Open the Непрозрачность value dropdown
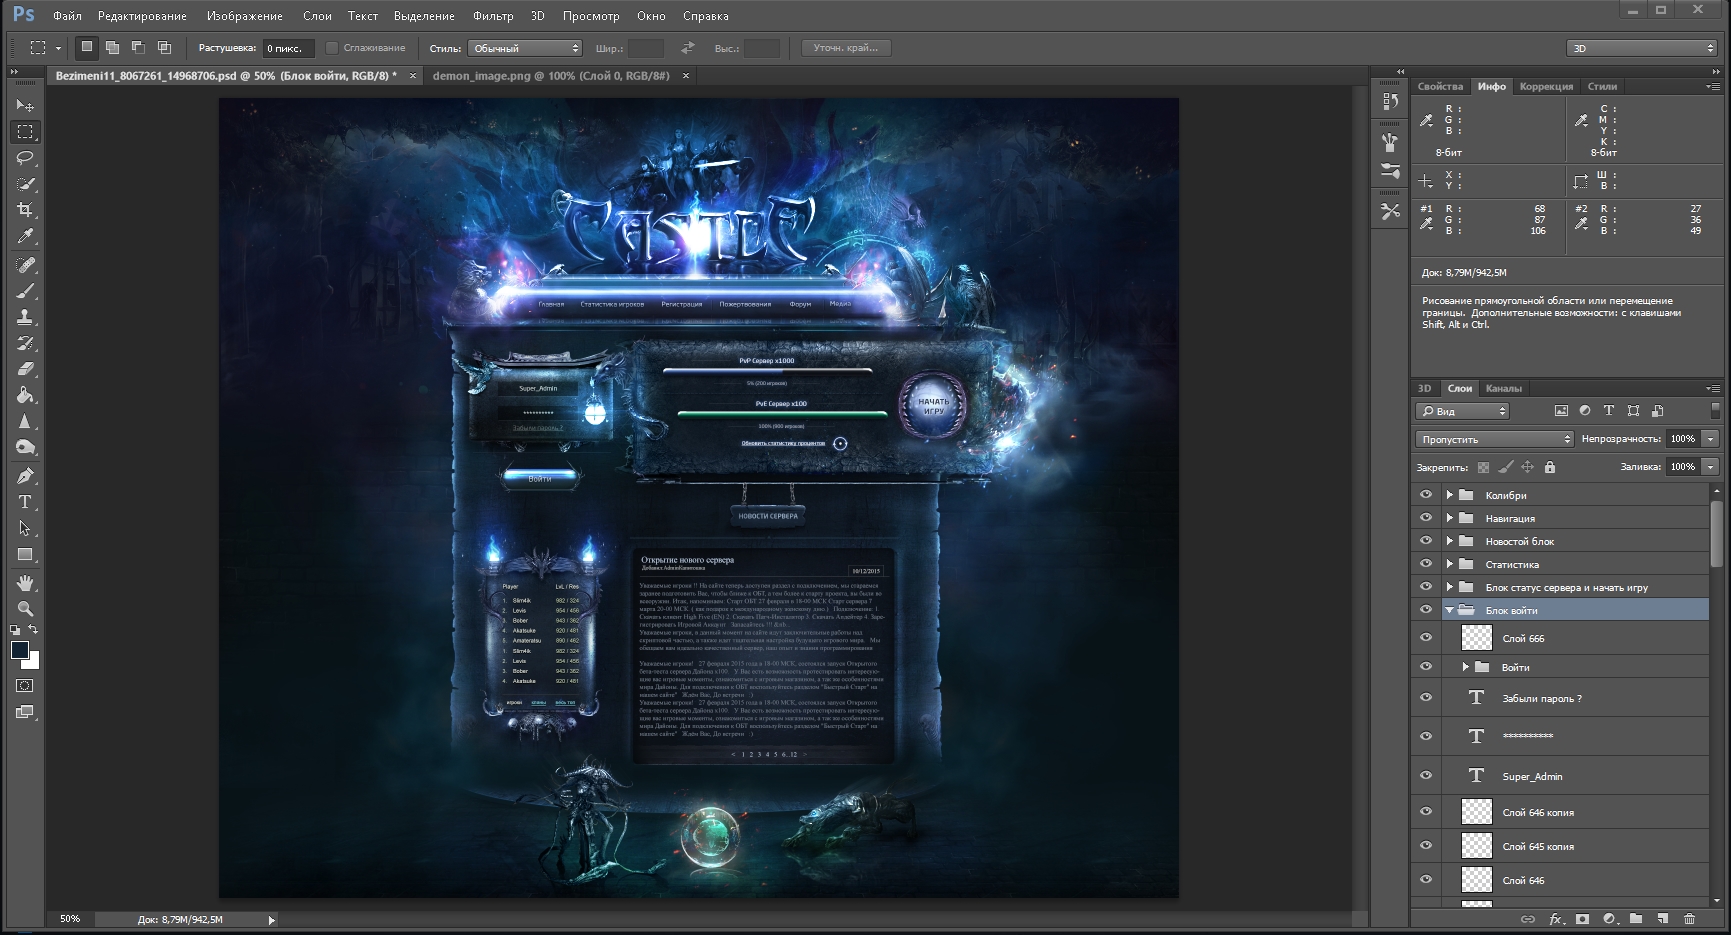The image size is (1731, 935). (x=1711, y=439)
